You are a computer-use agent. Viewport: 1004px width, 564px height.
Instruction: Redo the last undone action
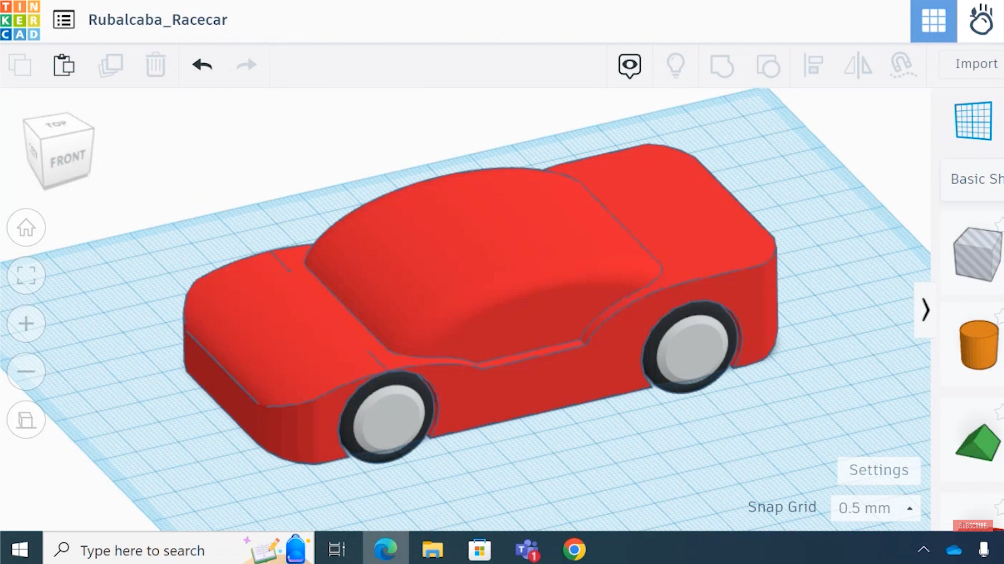pos(247,65)
